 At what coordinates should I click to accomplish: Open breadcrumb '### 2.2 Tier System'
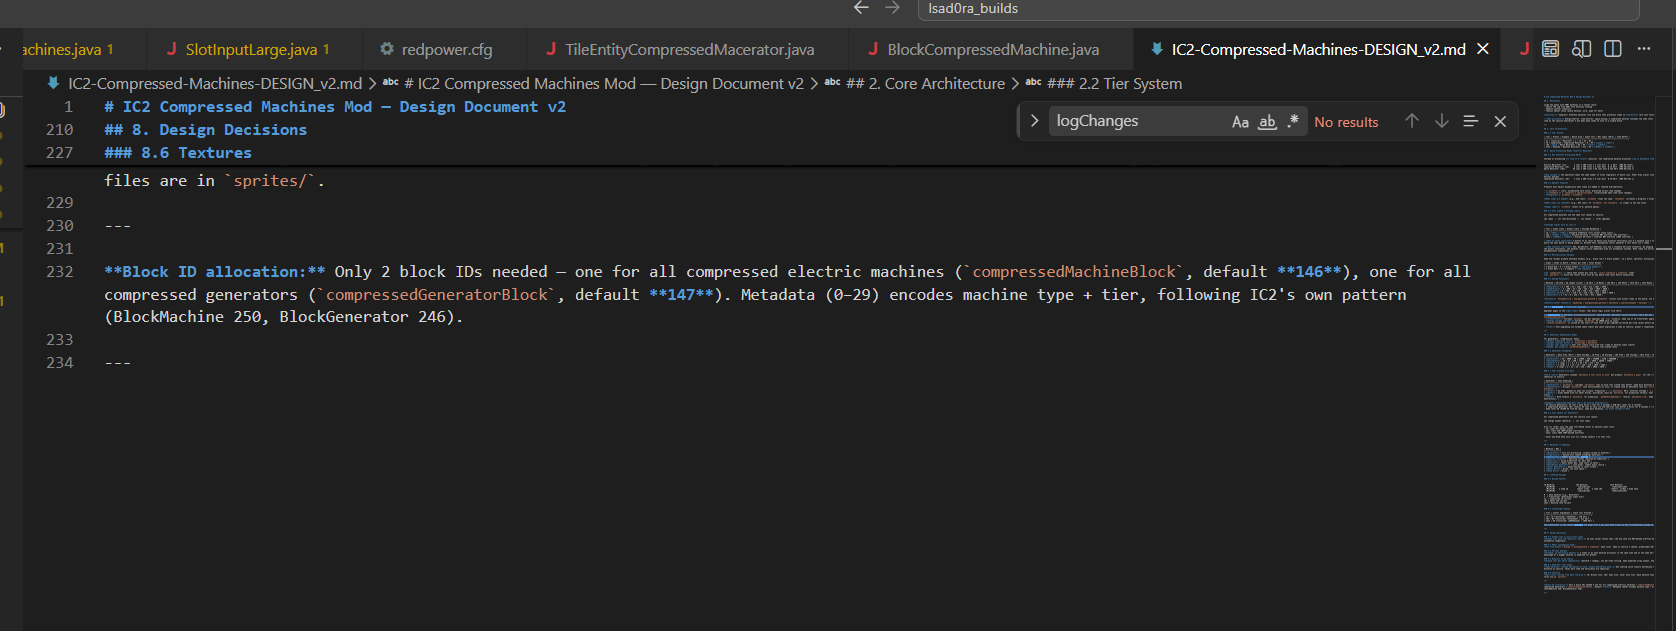(1114, 84)
